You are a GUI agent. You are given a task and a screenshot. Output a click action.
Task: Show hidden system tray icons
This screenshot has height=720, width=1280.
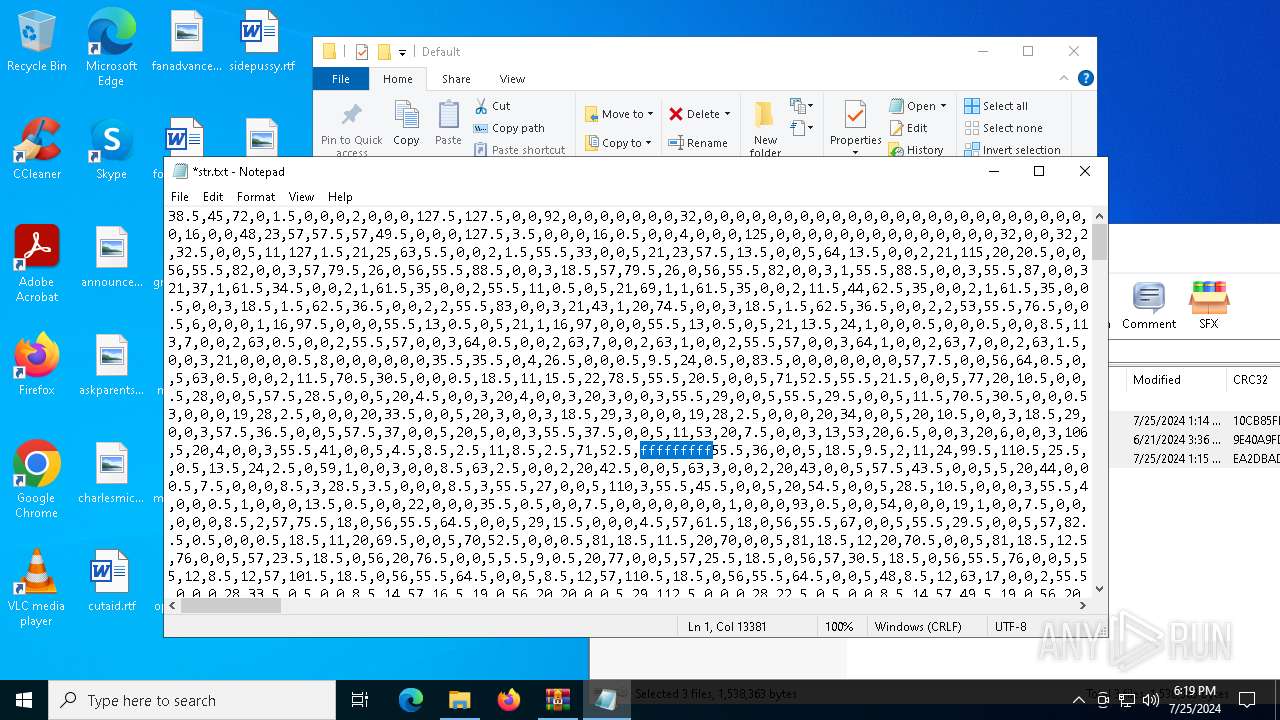tap(1078, 700)
